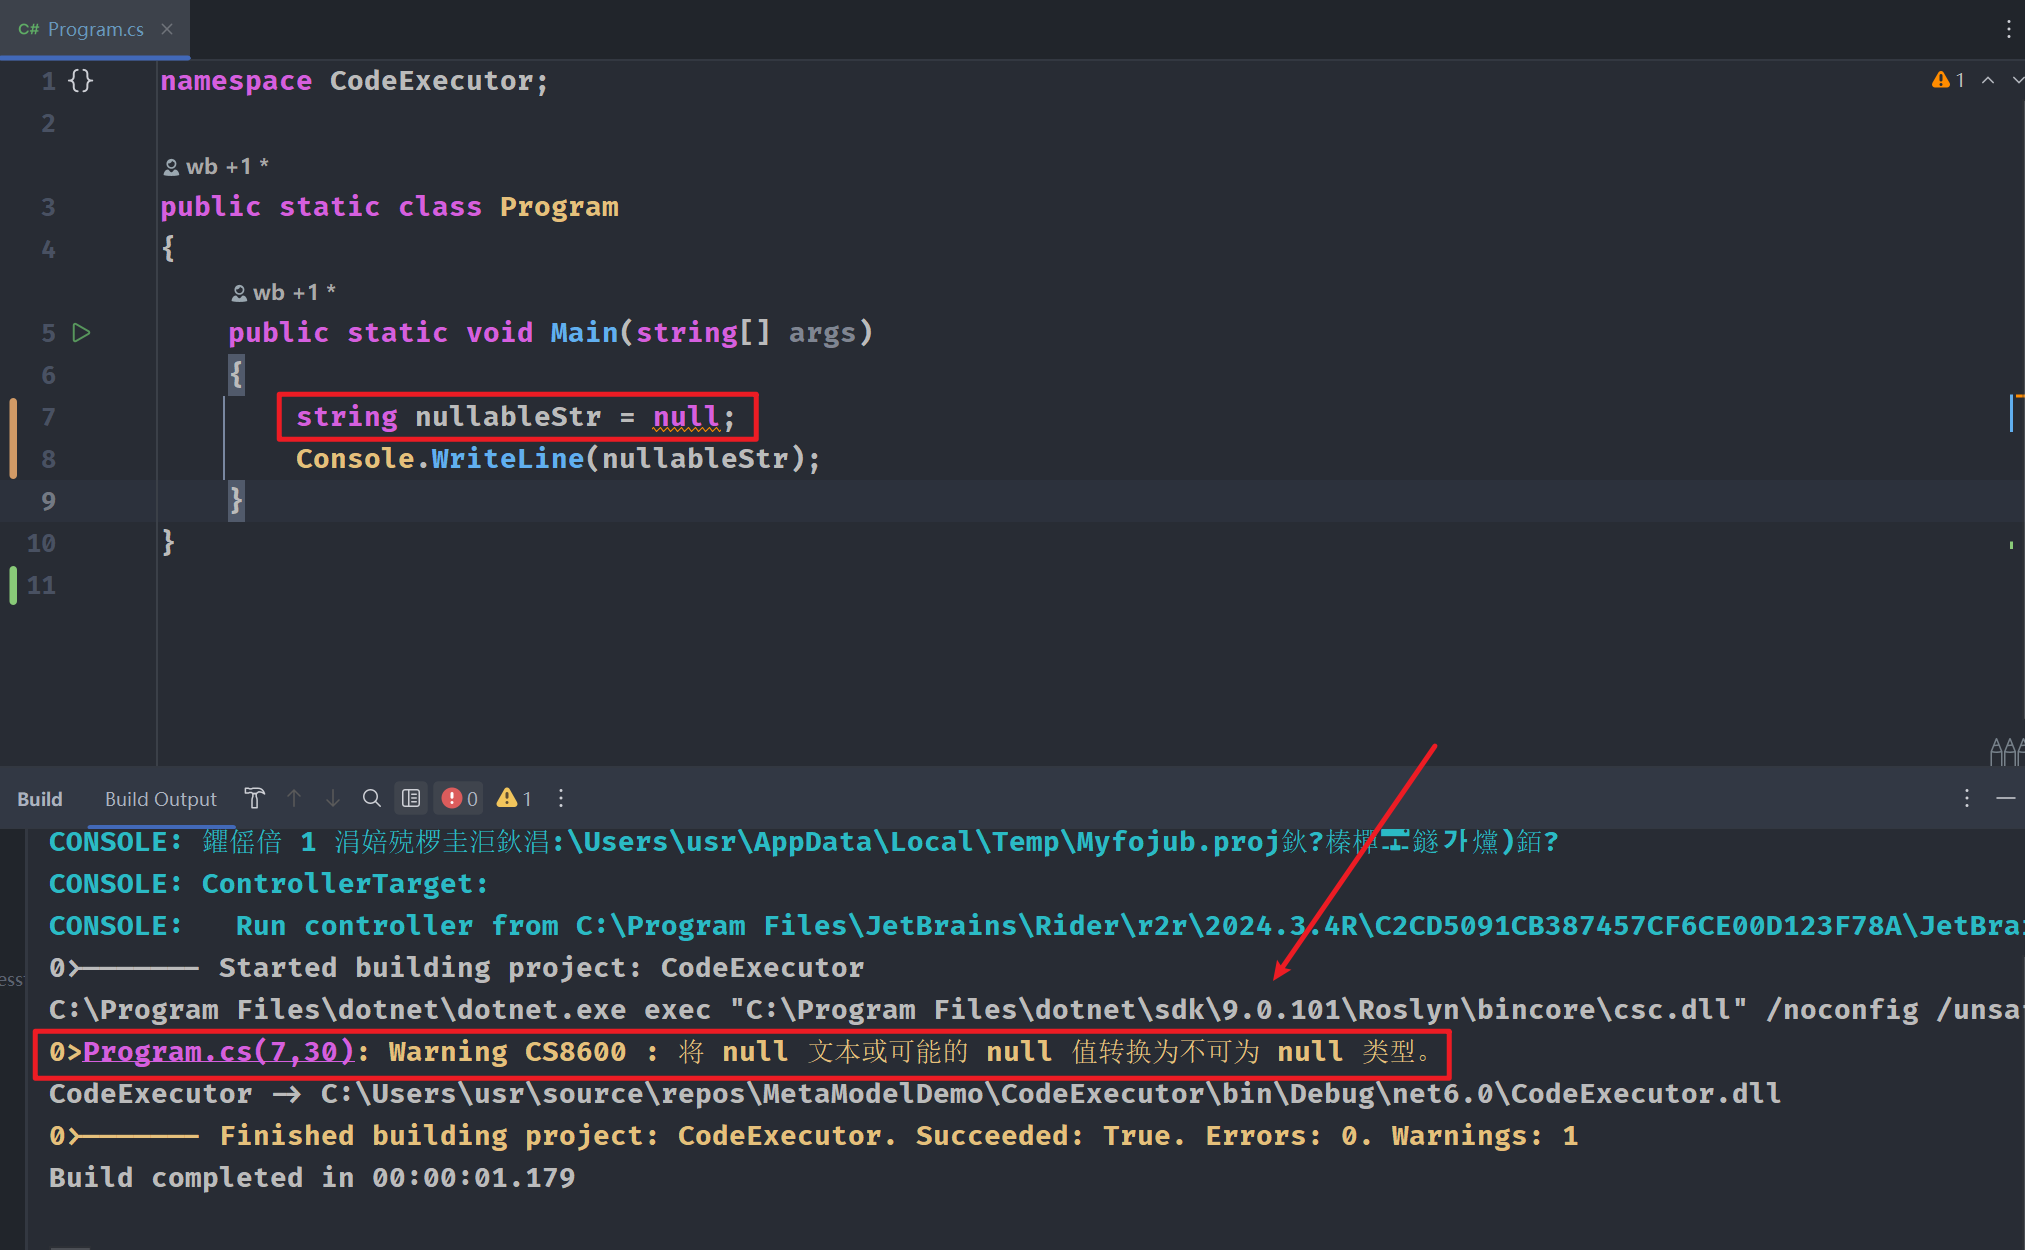This screenshot has height=1250, width=2025.
Task: Click the wb +1 author hint above Main
Action: [x=284, y=292]
